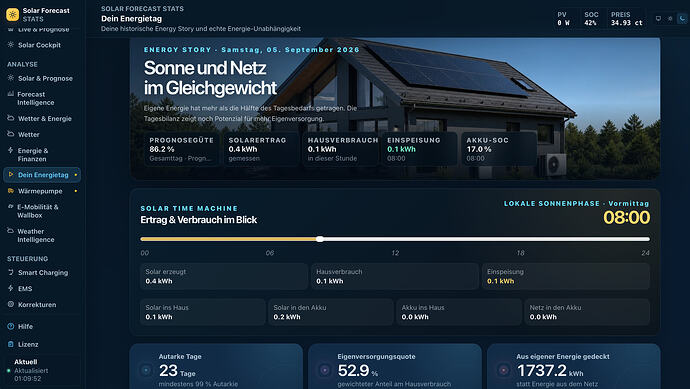
Task: Open Forecast Intelligence page
Action: [42, 98]
